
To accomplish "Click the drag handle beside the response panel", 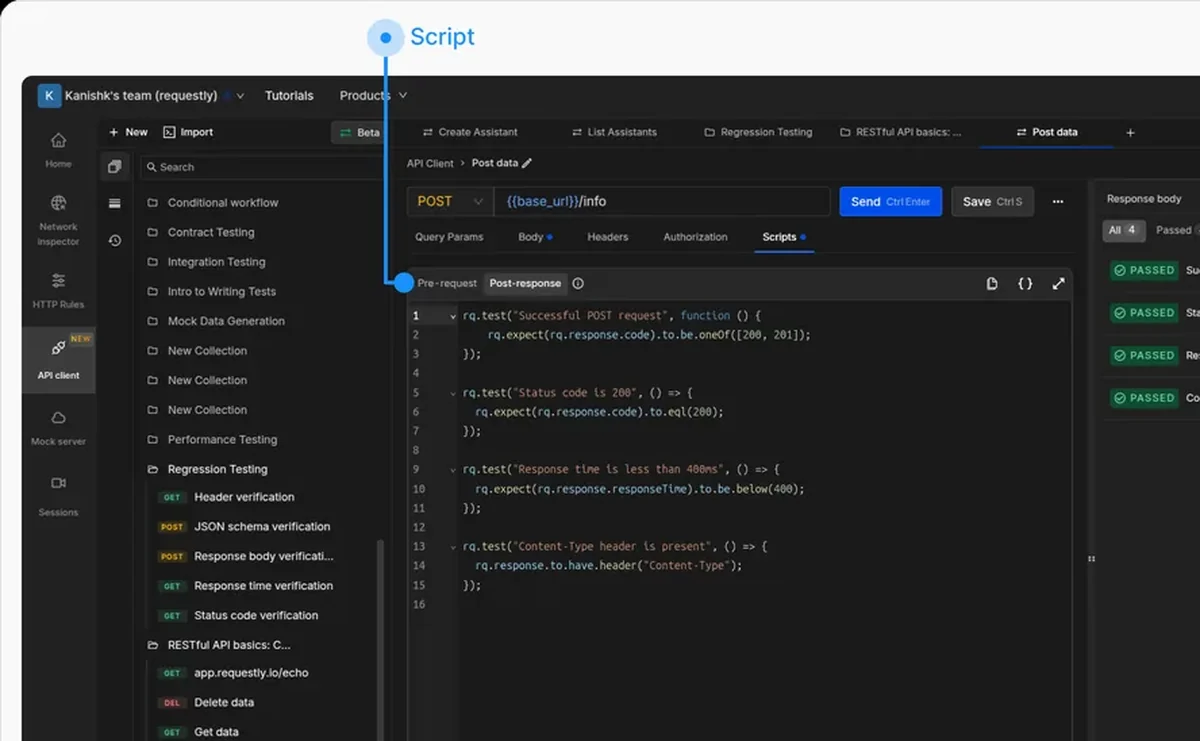I will tap(1091, 559).
